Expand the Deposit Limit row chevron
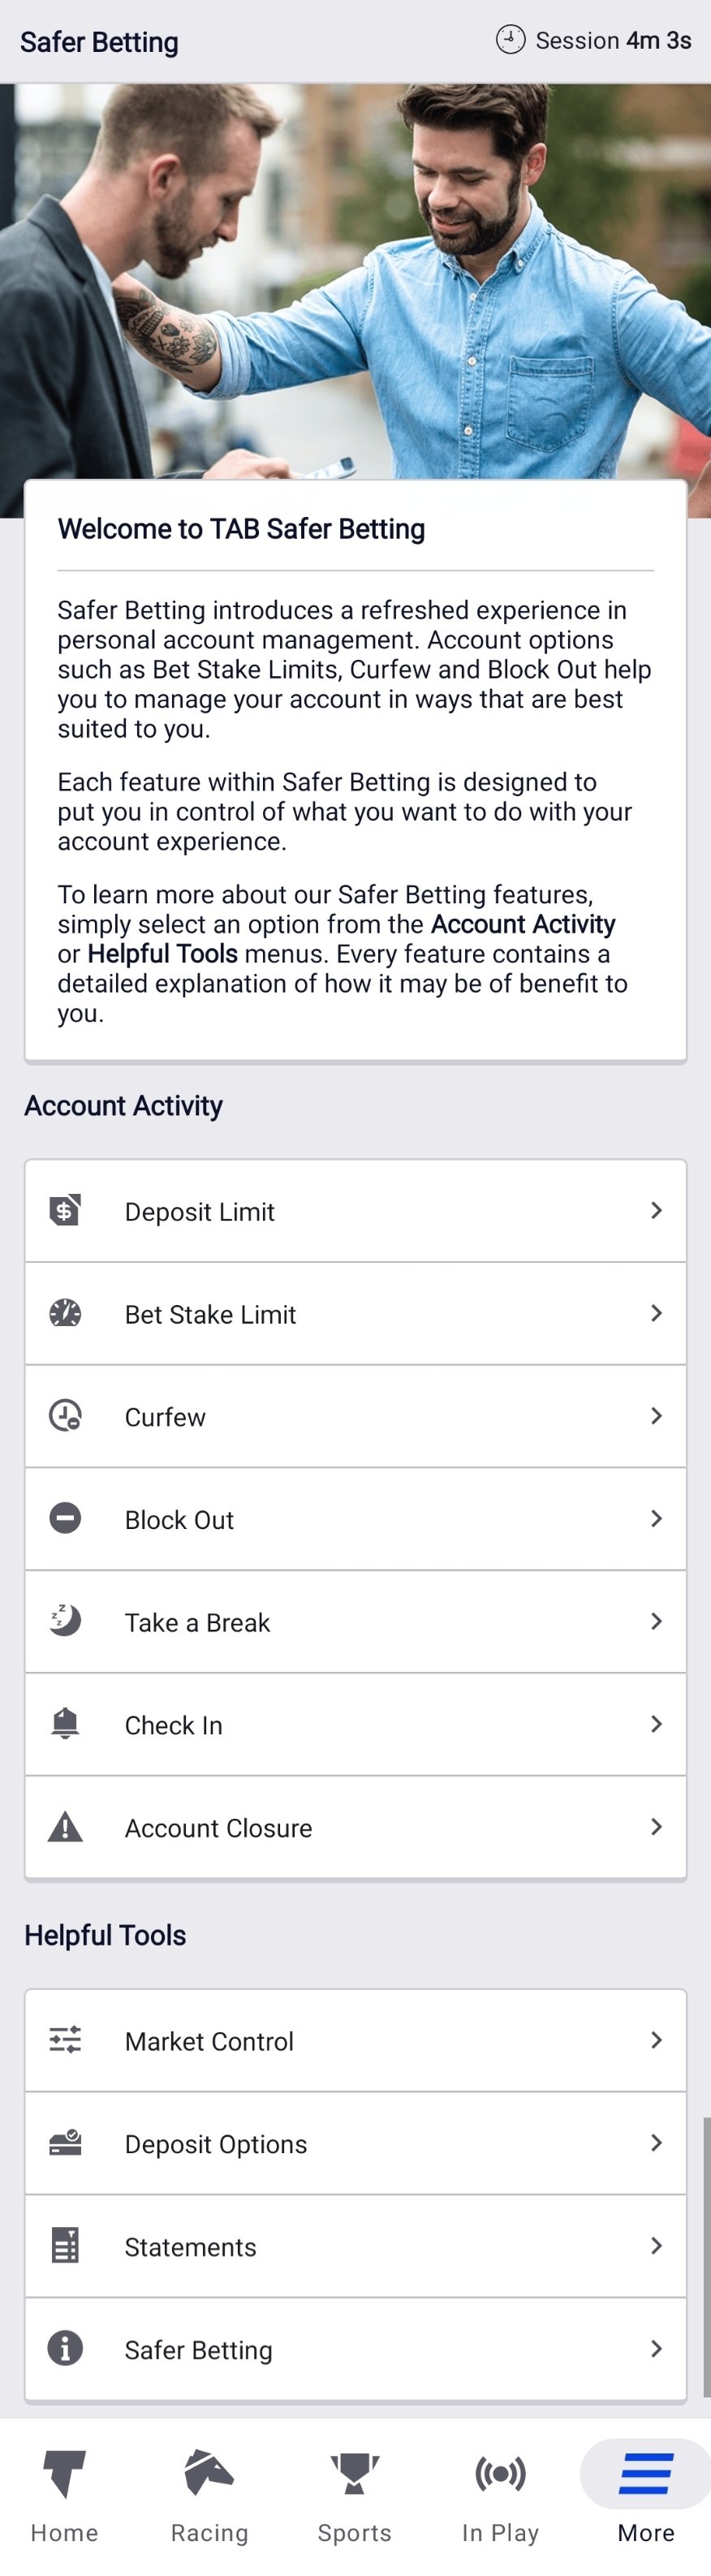This screenshot has width=711, height=2576. 656,1210
